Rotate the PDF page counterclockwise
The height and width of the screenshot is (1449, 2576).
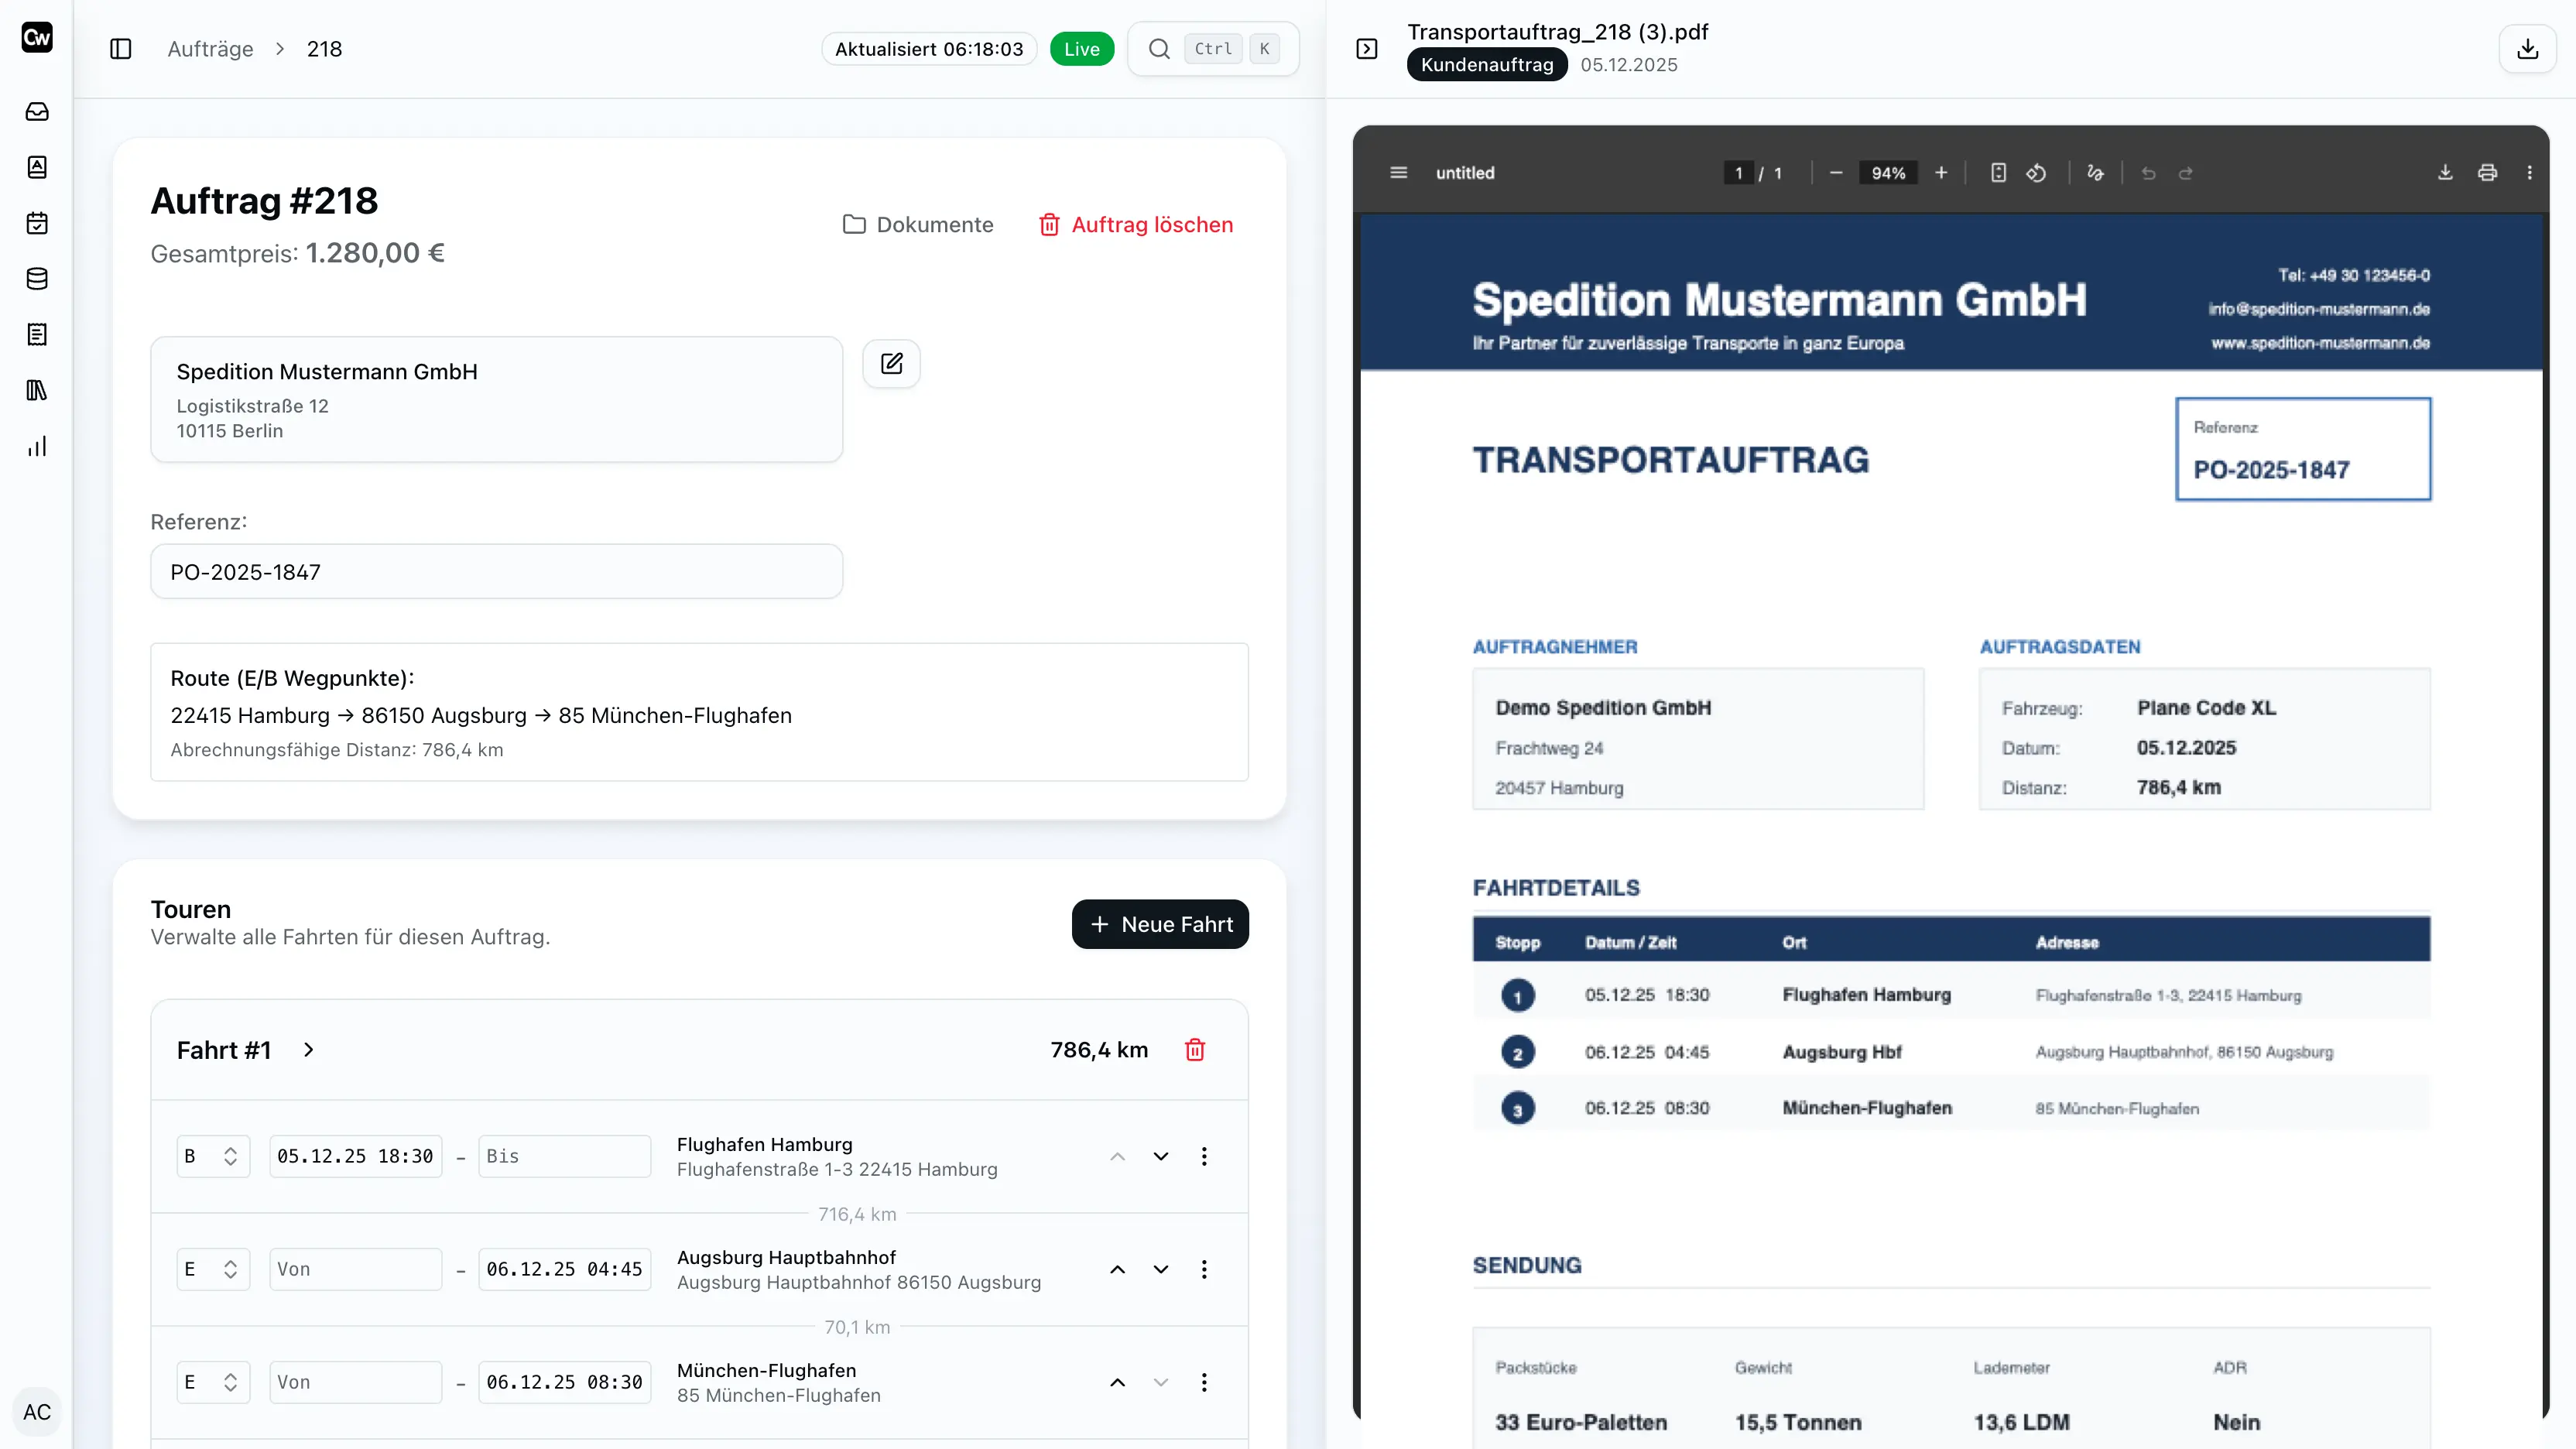(x=2037, y=172)
